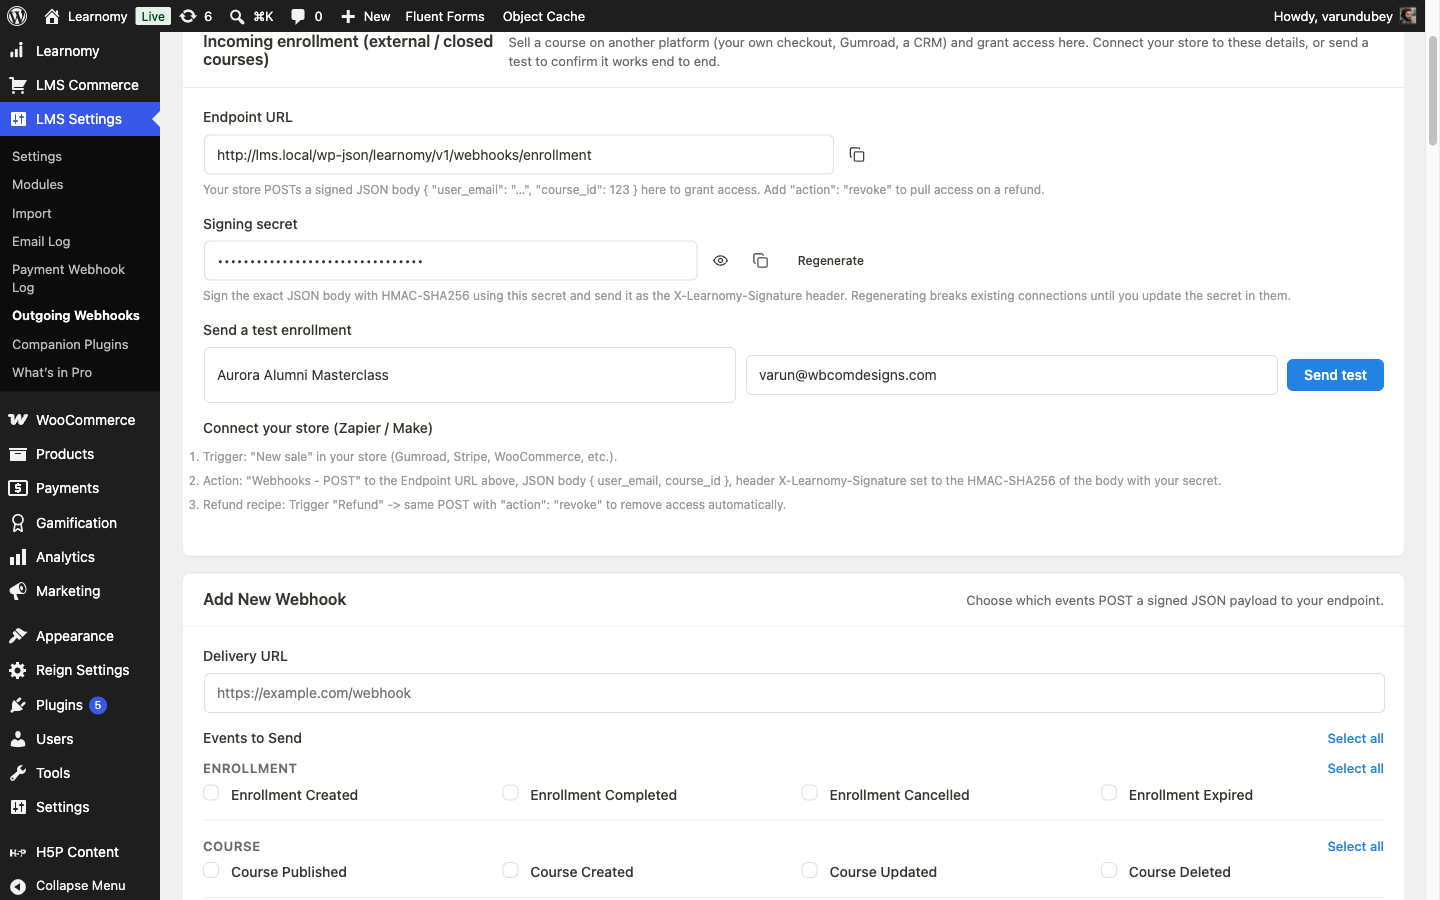Viewport: 1440px width, 900px height.
Task: Check the Enrollment Cancelled checkbox
Action: coord(809,793)
